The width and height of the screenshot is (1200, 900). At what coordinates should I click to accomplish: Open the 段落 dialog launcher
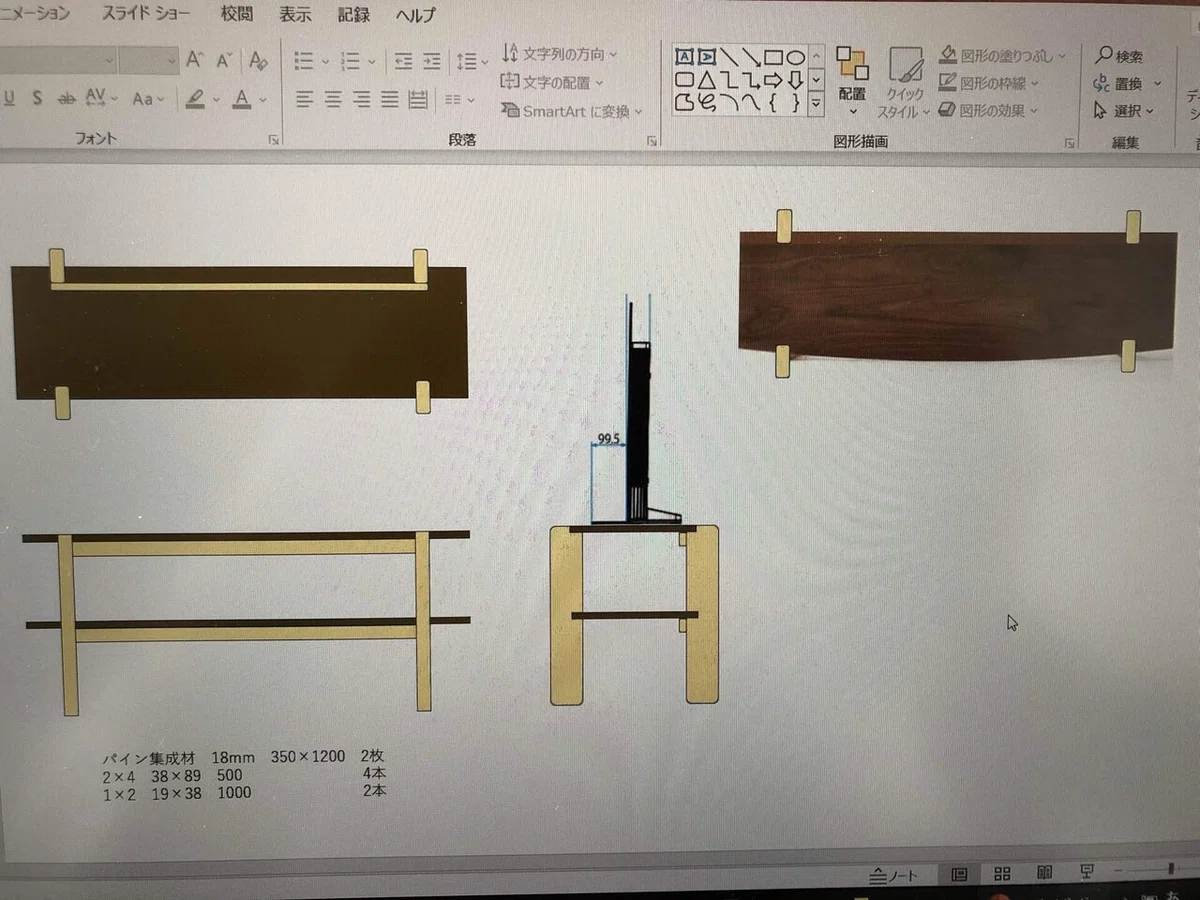click(651, 142)
